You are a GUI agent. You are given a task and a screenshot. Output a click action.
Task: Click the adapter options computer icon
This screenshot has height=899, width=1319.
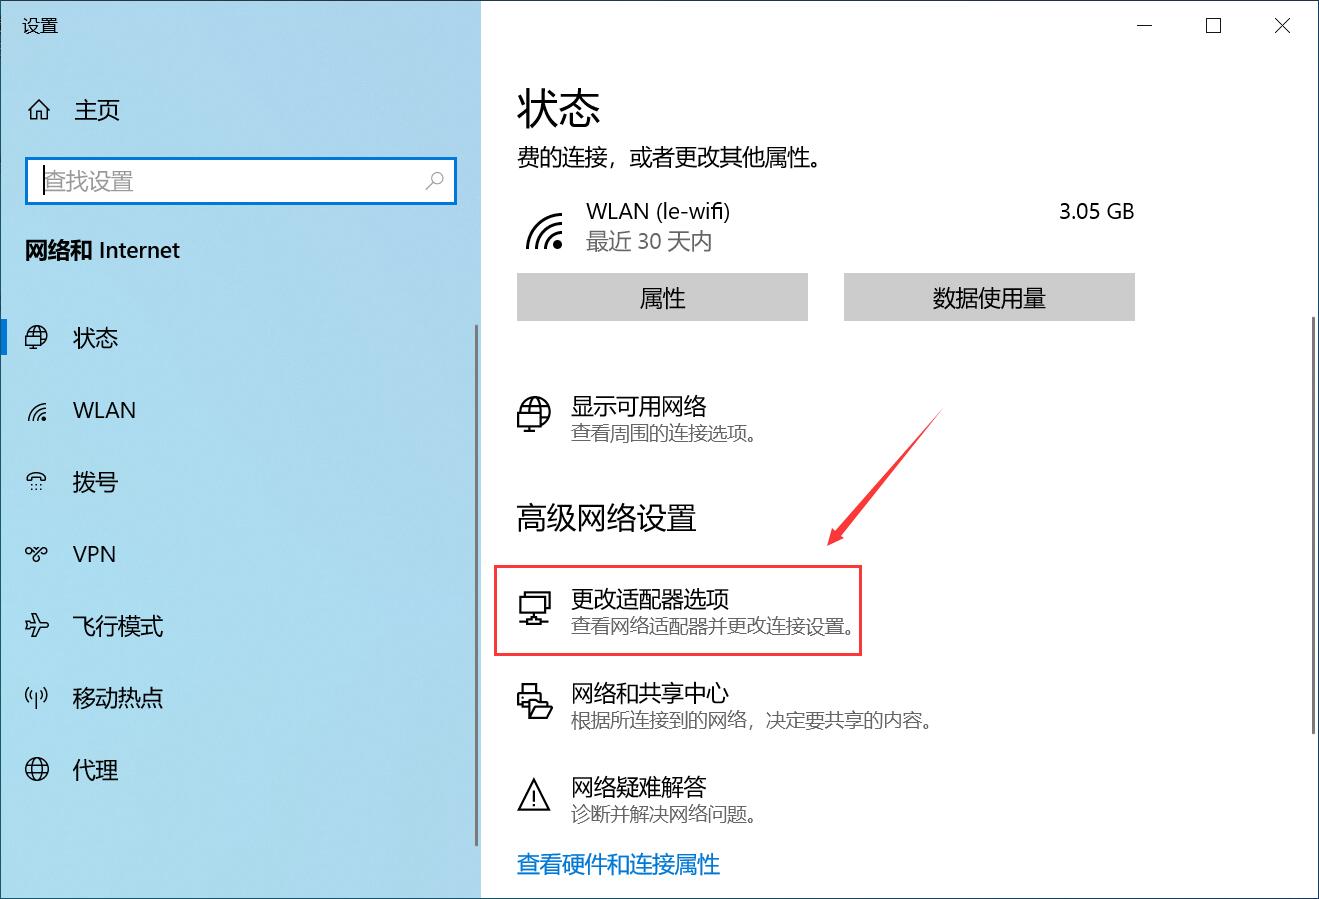pyautogui.click(x=534, y=607)
